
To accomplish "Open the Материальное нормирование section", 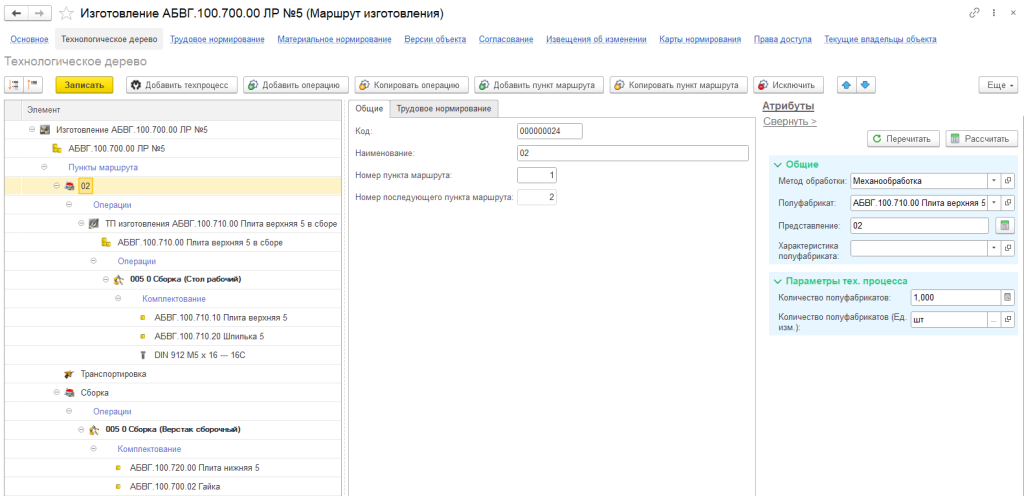I will pos(334,39).
